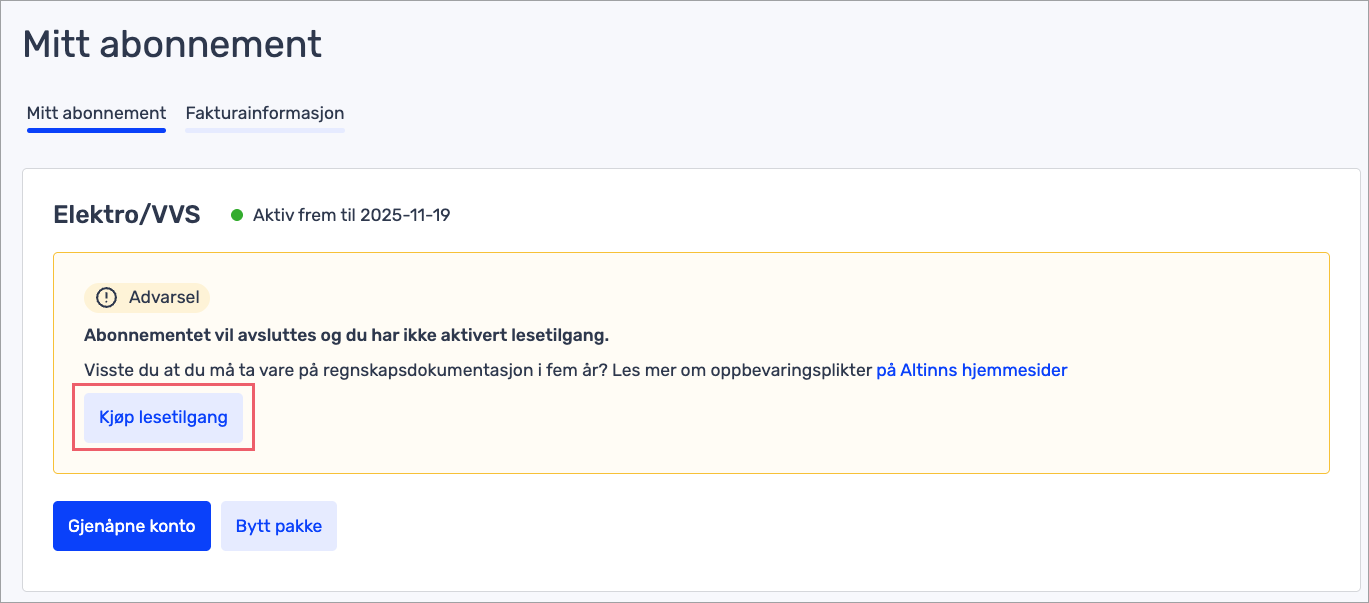The image size is (1369, 603).
Task: Click the Kjøp lesetilgang button
Action: [163, 417]
